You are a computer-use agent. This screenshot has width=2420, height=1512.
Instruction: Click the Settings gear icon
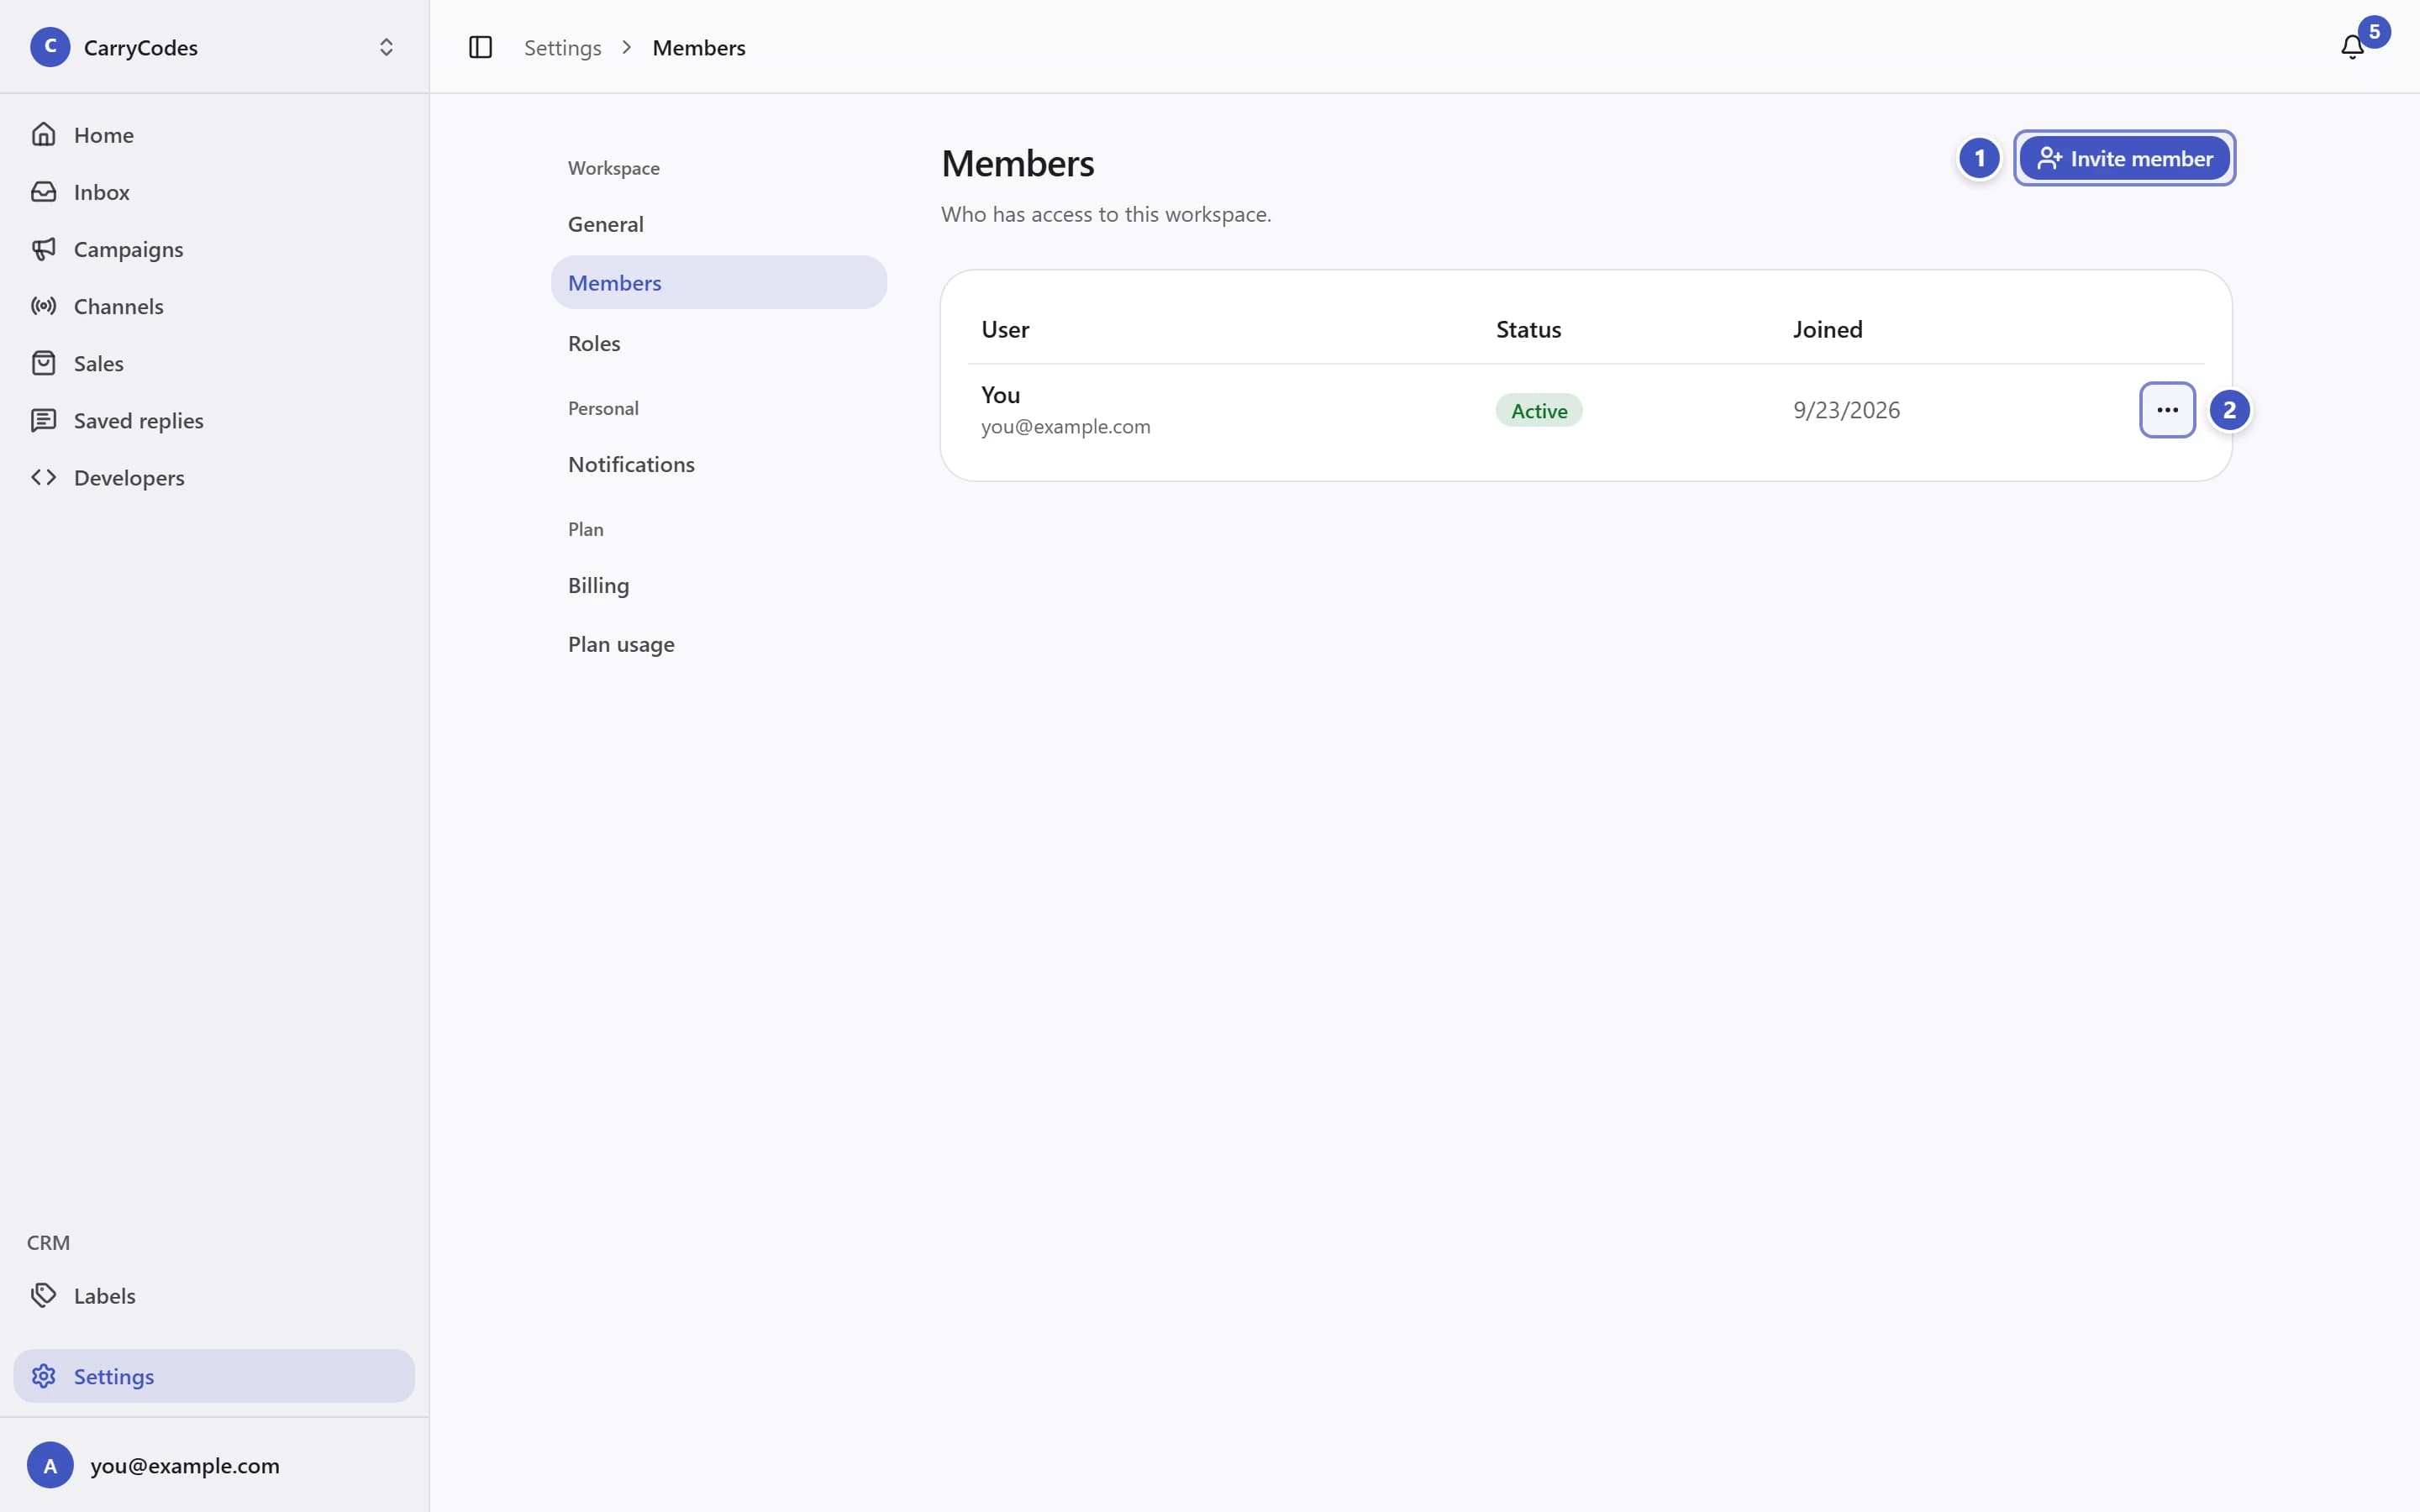[x=43, y=1376]
